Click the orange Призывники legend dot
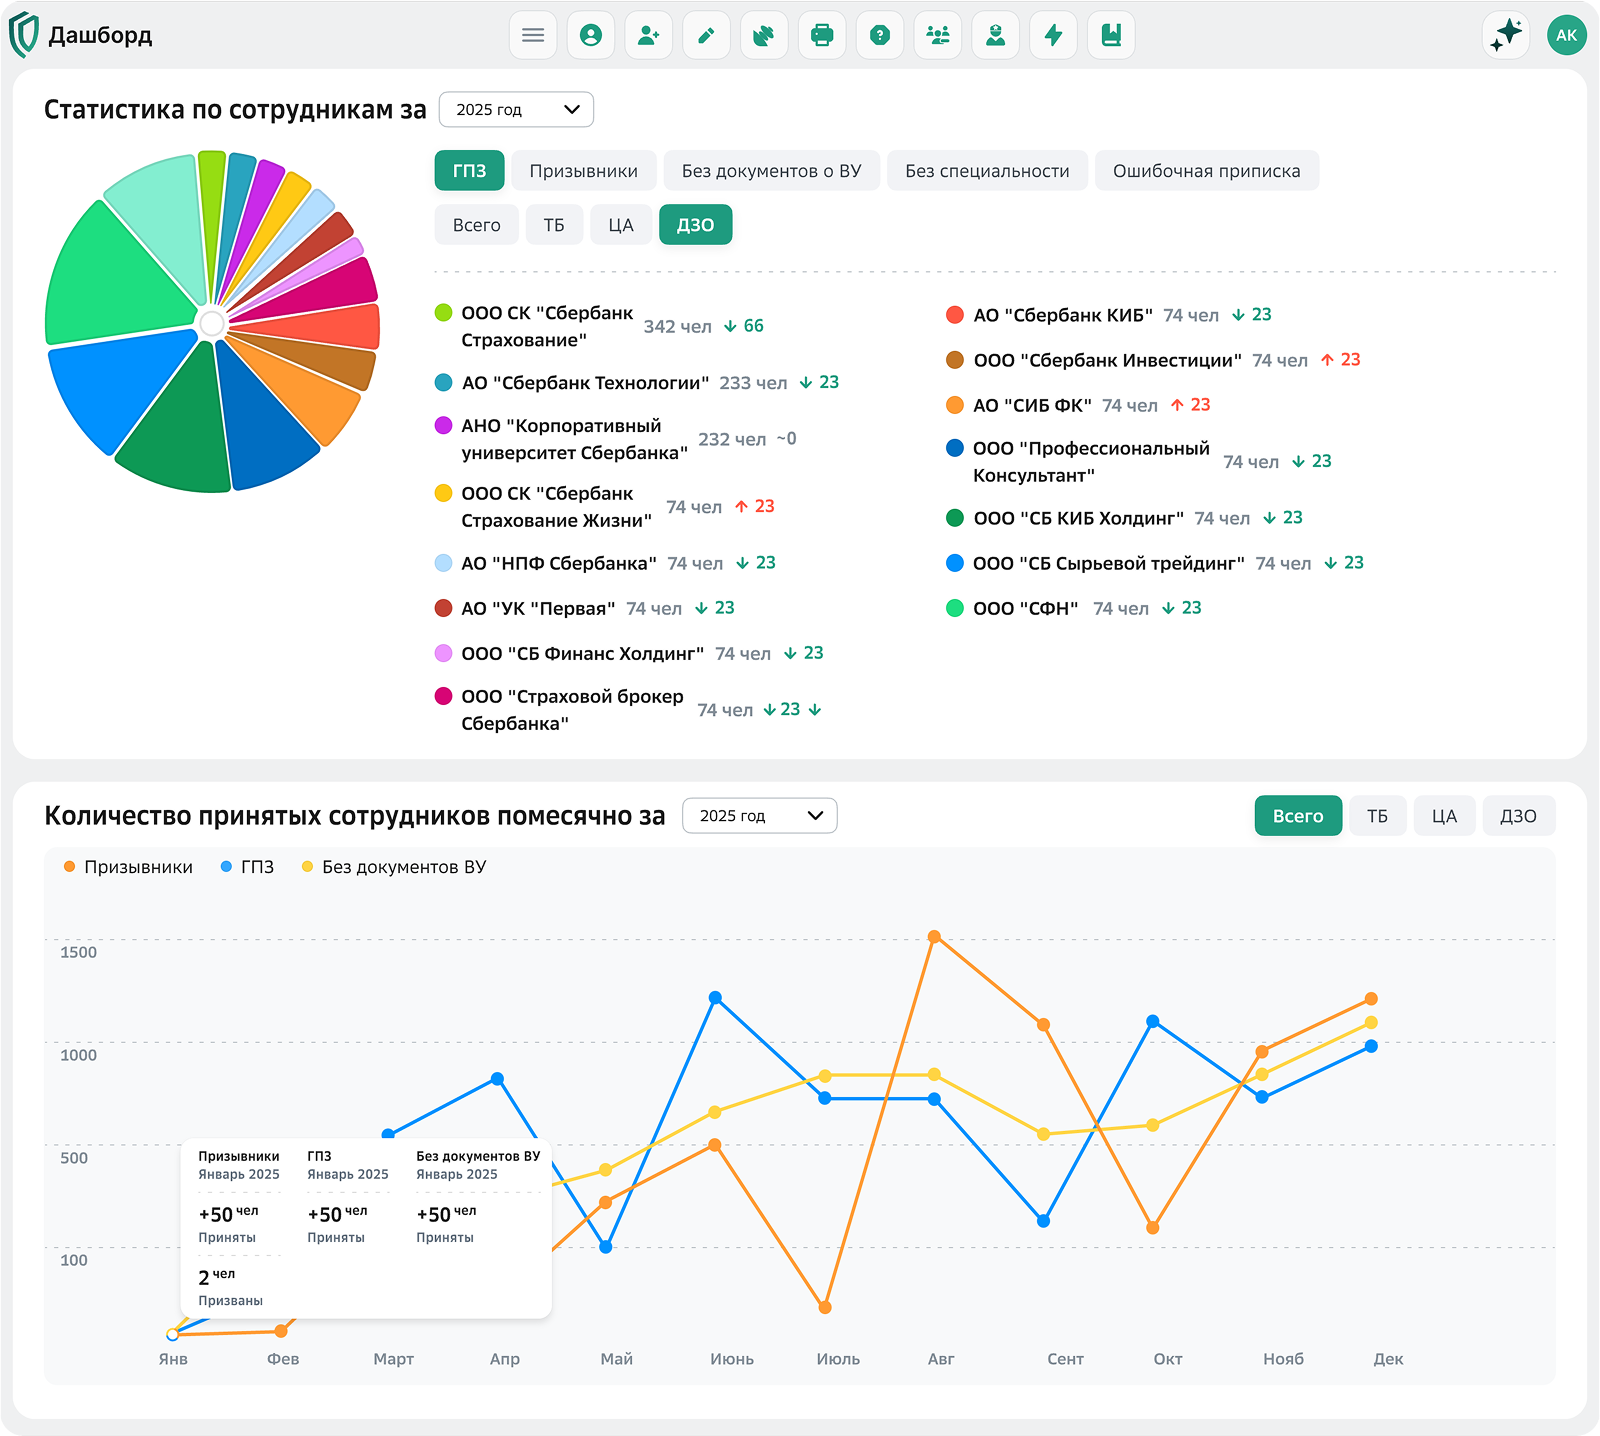 click(x=69, y=867)
